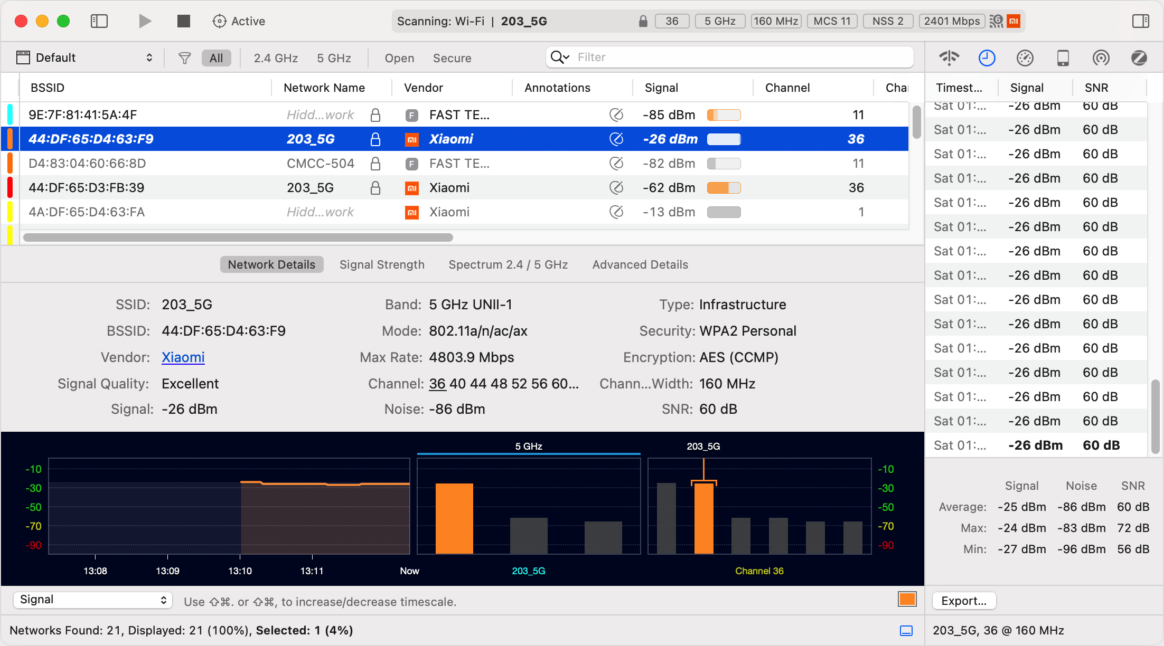Viewport: 1164px width, 646px height.
Task: Open Advanced Details tab
Action: [640, 264]
